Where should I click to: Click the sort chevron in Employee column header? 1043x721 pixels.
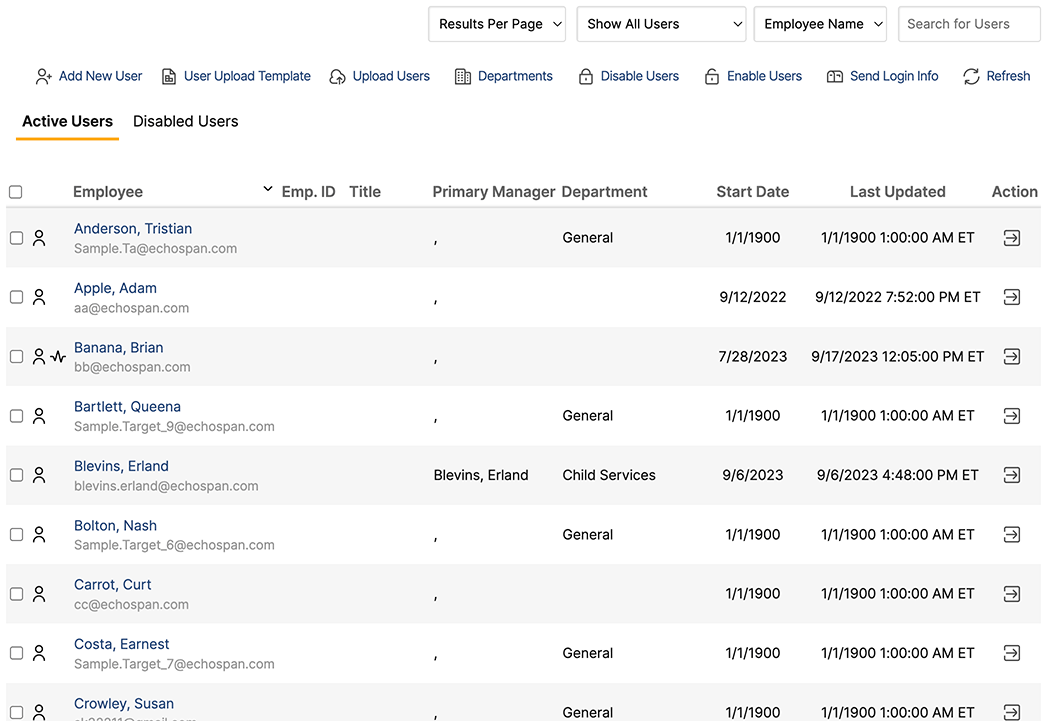267,189
